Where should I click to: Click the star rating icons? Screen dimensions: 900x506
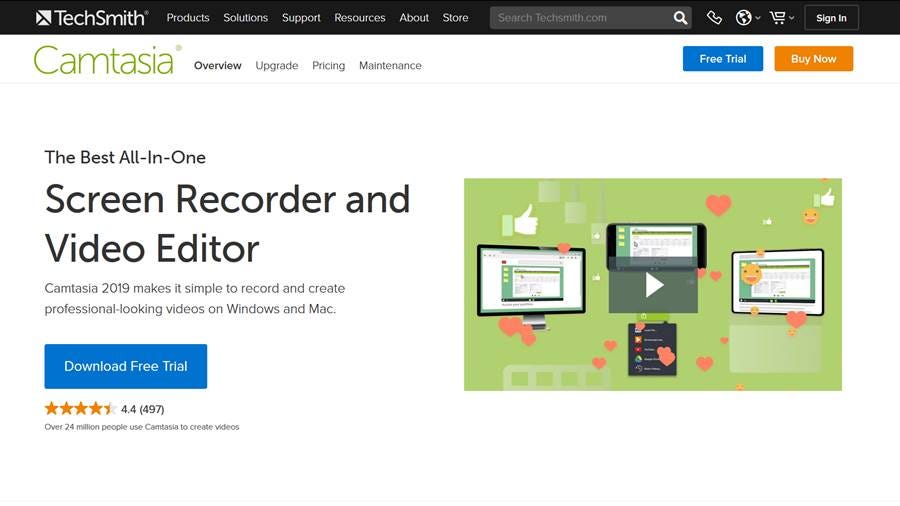pos(80,408)
